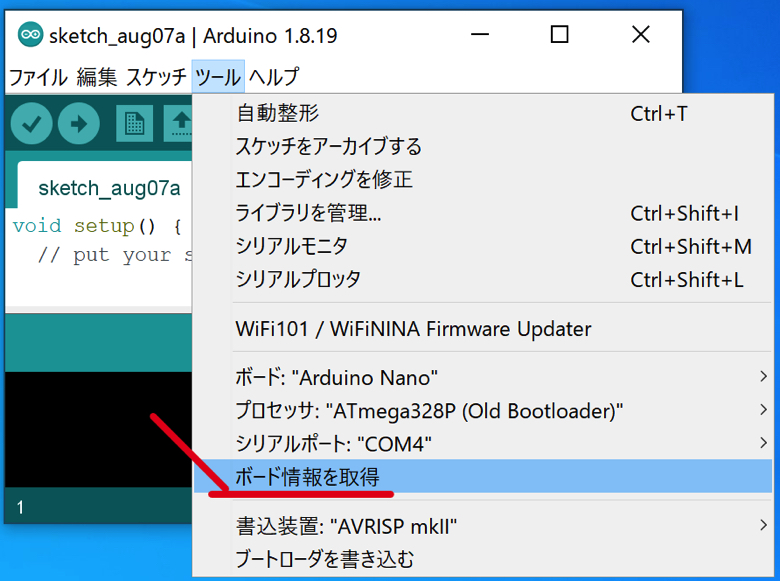Open WiFi101 / WiFiNINA Firmware Updater
Image resolution: width=780 pixels, height=581 pixels.
click(x=483, y=329)
